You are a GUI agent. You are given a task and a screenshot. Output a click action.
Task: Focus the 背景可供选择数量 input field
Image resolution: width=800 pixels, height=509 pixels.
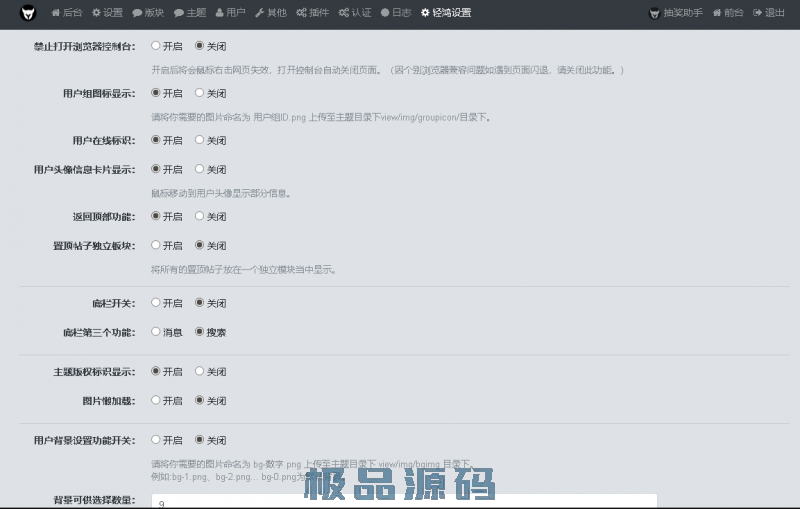click(404, 501)
